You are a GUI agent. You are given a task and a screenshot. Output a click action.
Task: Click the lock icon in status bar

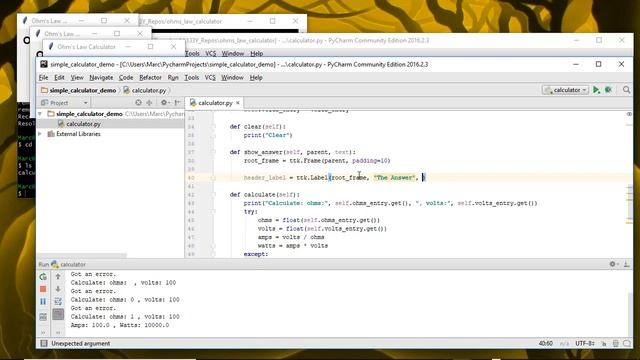603,344
